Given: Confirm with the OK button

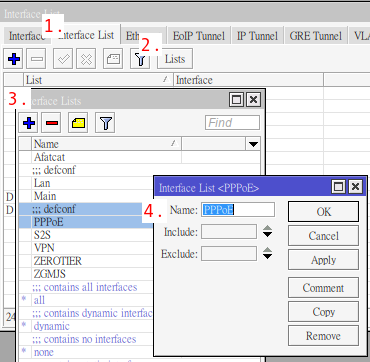Looking at the screenshot, I should (323, 211).
